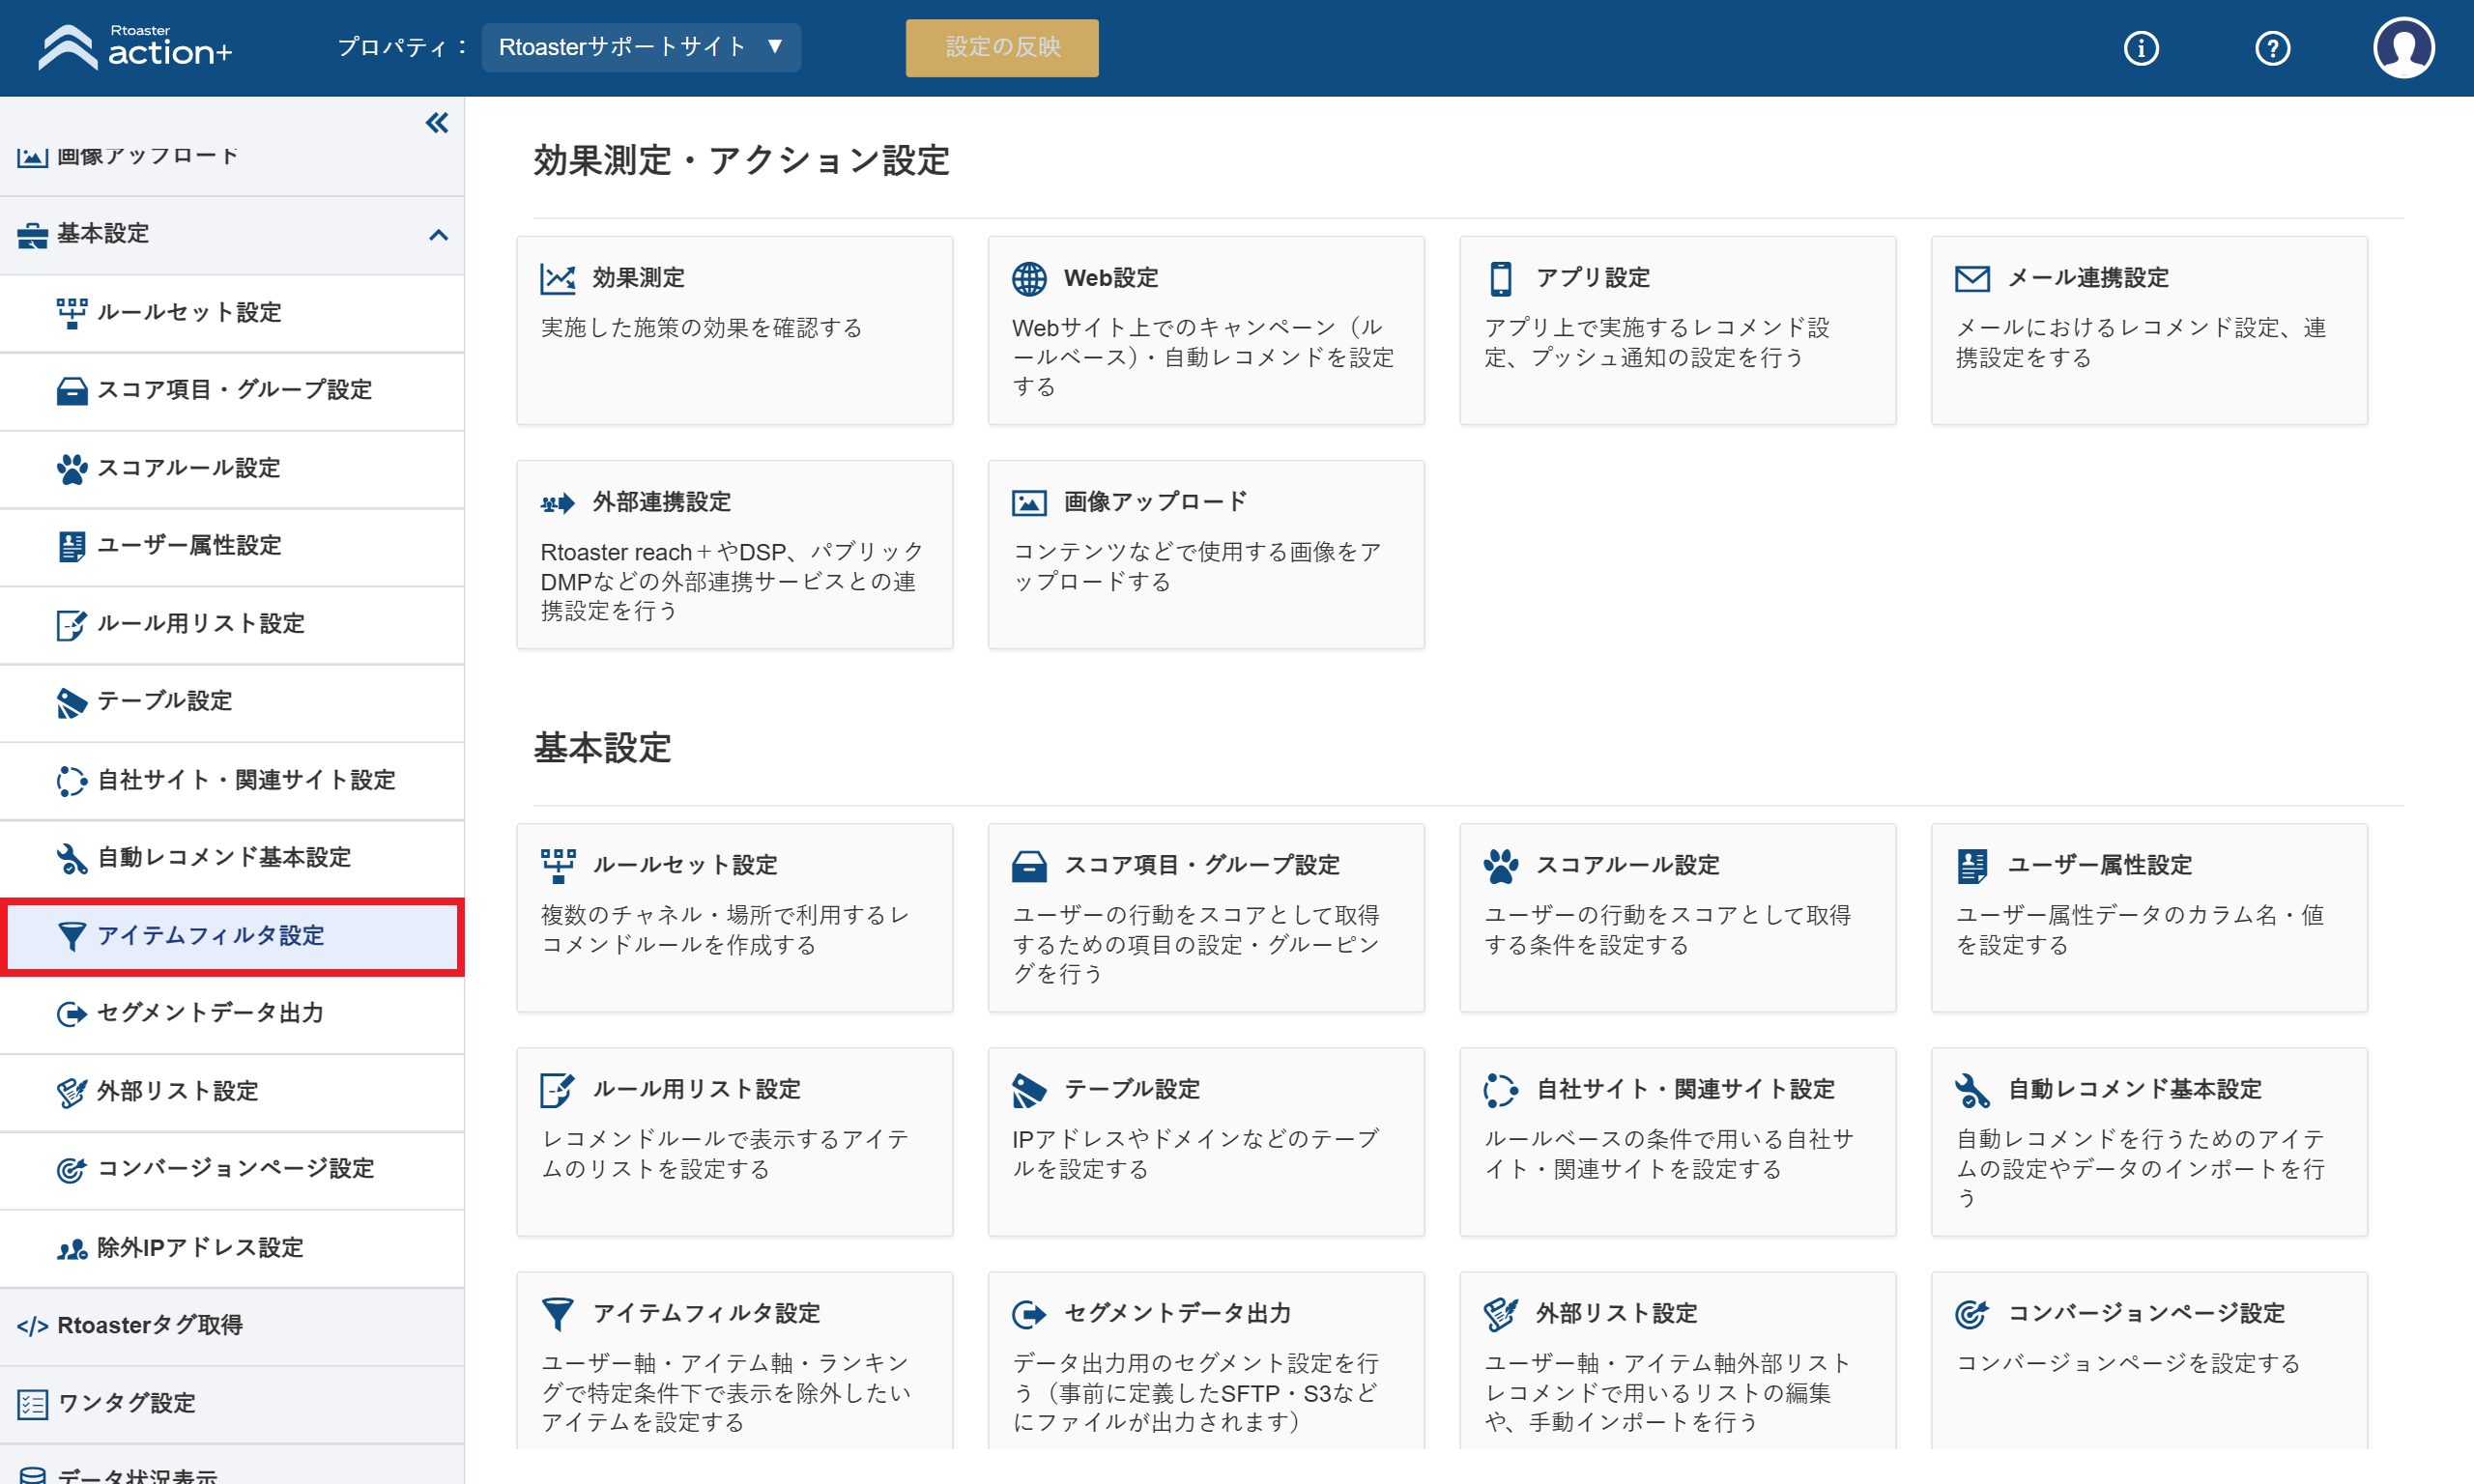This screenshot has width=2474, height=1484.
Task: Select スコアルール設定 in the sidebar
Action: (x=232, y=468)
